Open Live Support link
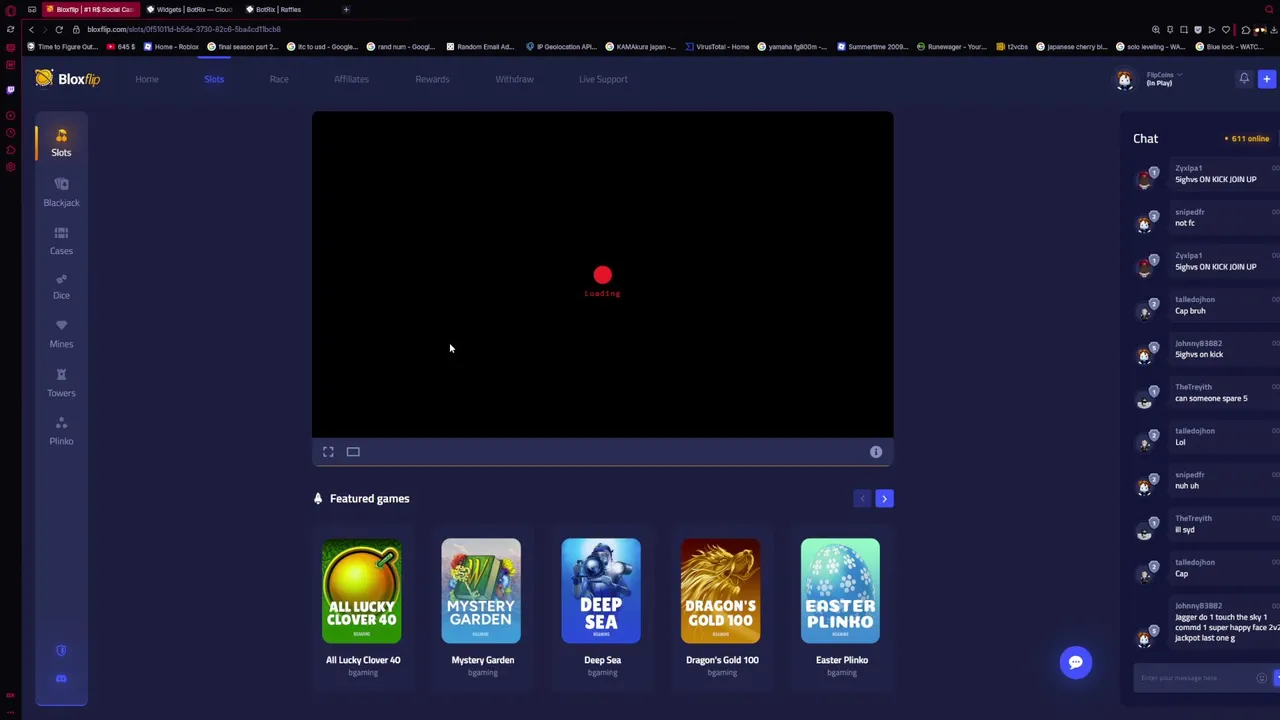 [603, 79]
